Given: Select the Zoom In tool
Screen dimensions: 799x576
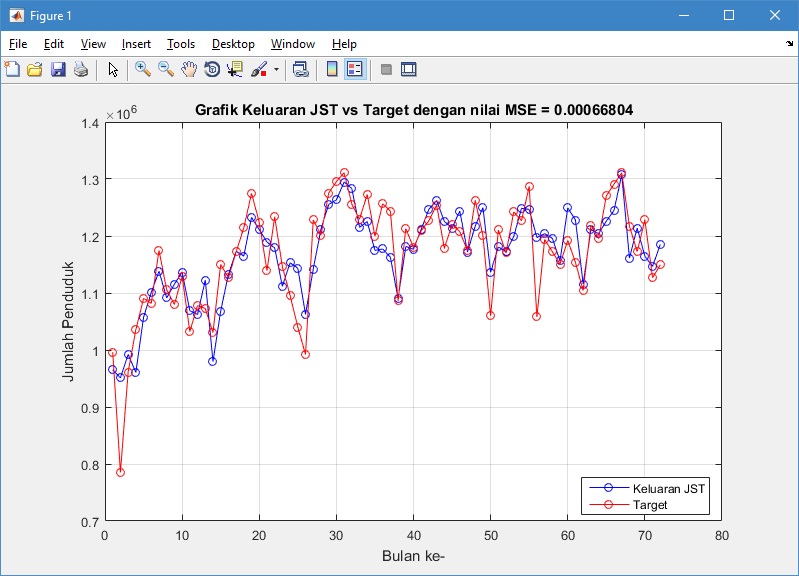Looking at the screenshot, I should [x=143, y=69].
